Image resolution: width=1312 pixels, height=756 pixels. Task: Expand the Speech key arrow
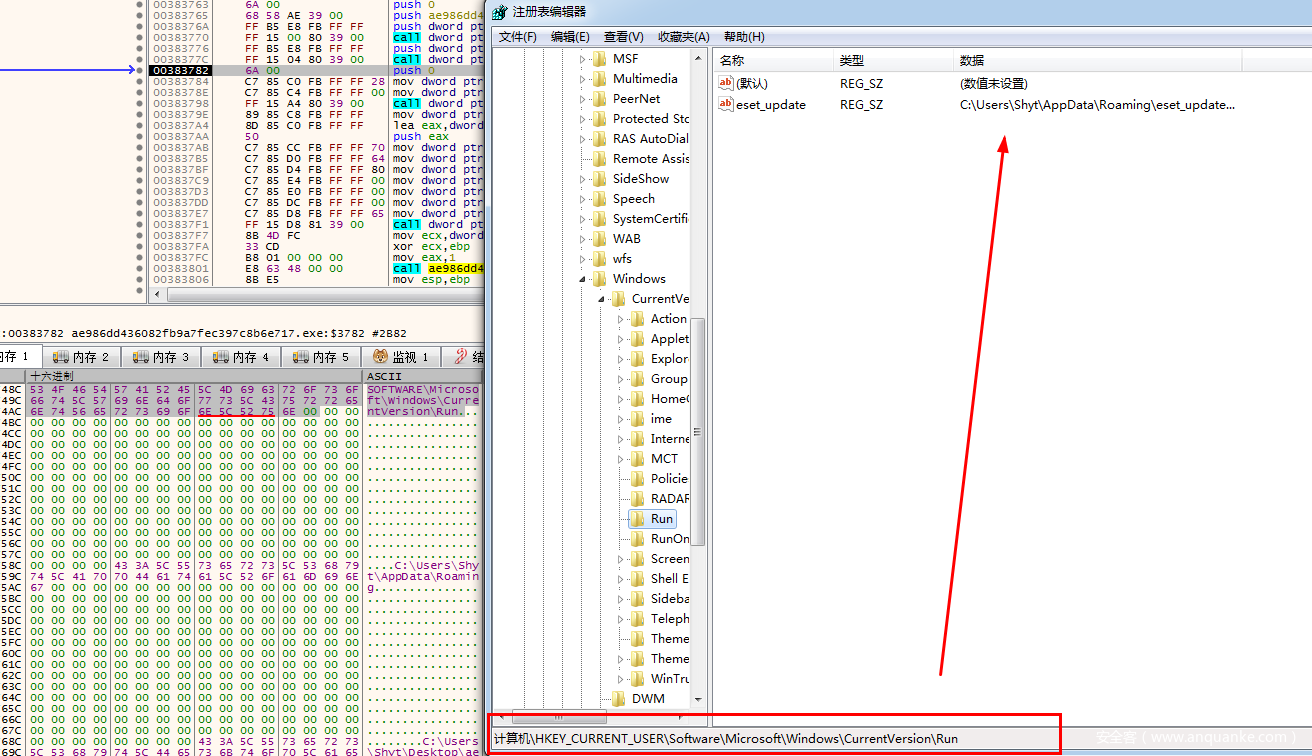pos(583,199)
